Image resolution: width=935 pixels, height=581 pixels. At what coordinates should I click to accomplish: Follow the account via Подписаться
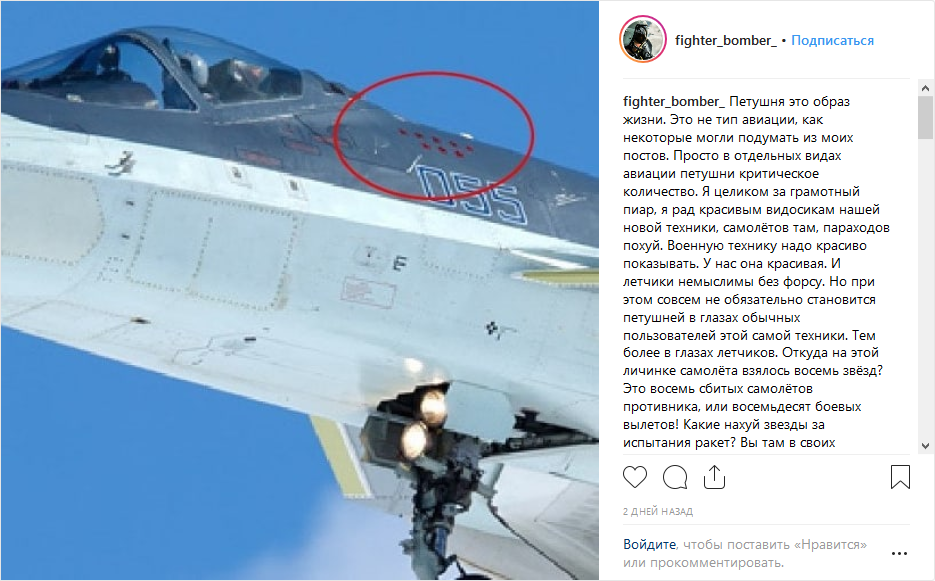832,41
